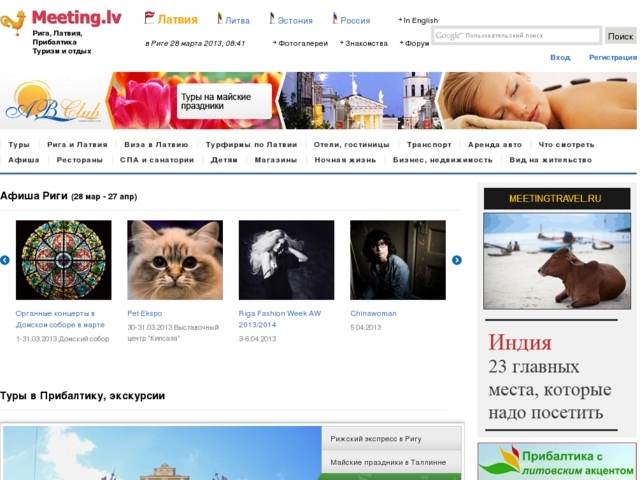640x480 pixels.
Task: Open the Туры menu item
Action: tap(19, 145)
